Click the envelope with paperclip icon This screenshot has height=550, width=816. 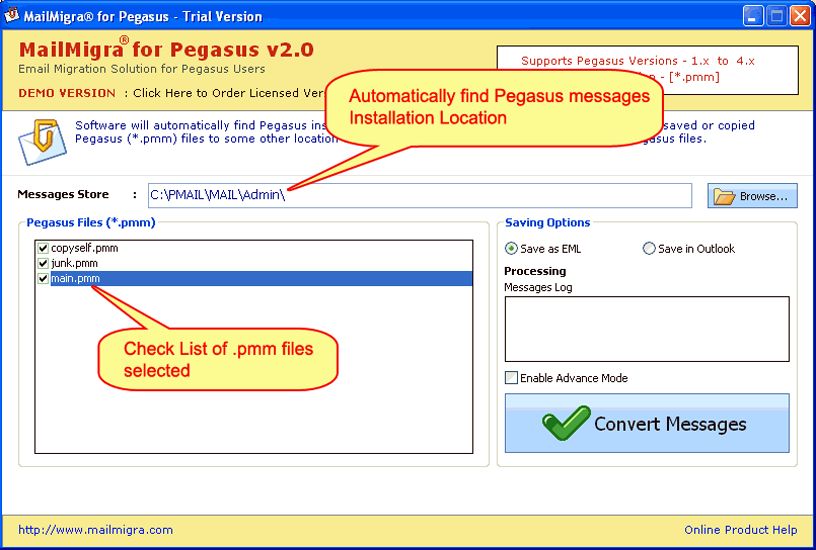click(x=42, y=142)
